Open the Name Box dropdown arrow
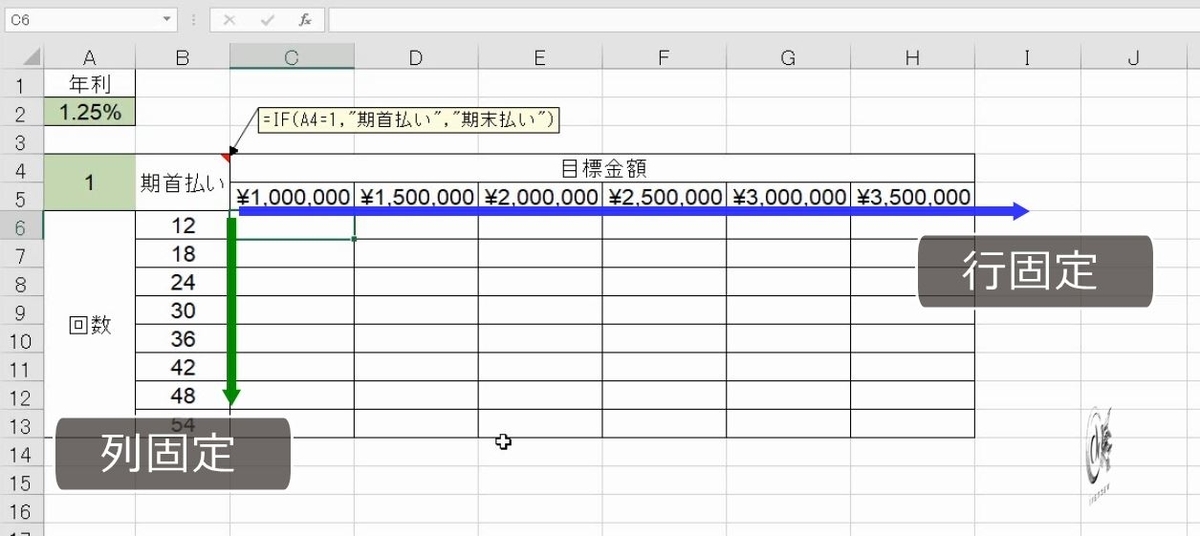Image resolution: width=1200 pixels, height=536 pixels. 166,19
